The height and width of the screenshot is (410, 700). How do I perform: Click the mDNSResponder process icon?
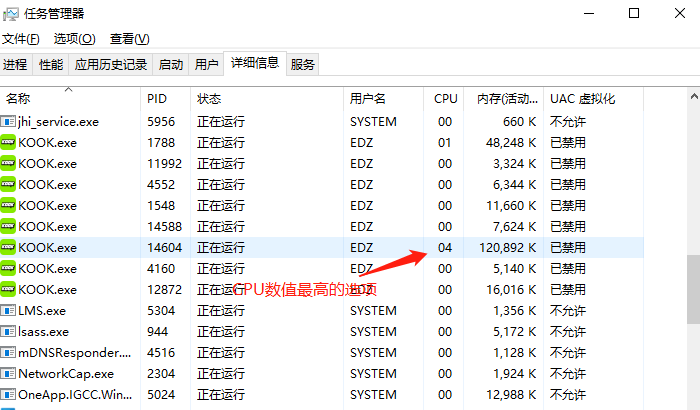click(x=8, y=352)
